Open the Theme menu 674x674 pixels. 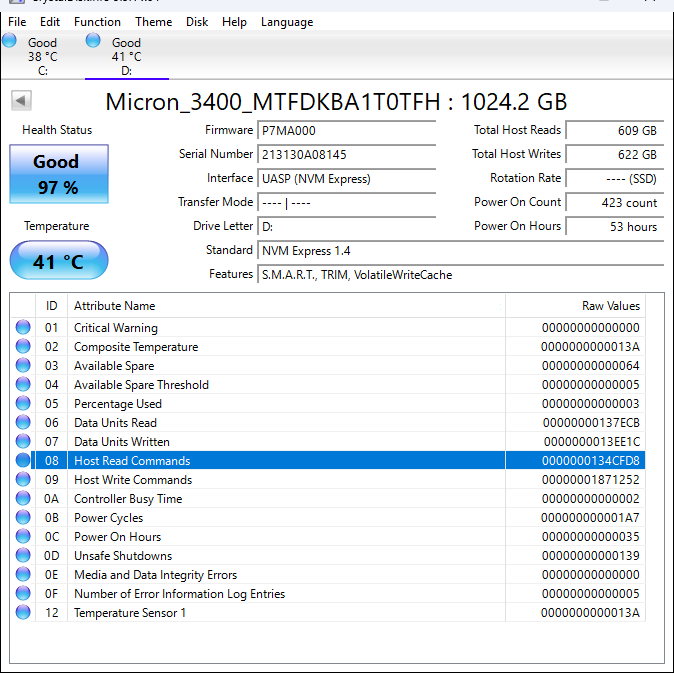[x=153, y=22]
